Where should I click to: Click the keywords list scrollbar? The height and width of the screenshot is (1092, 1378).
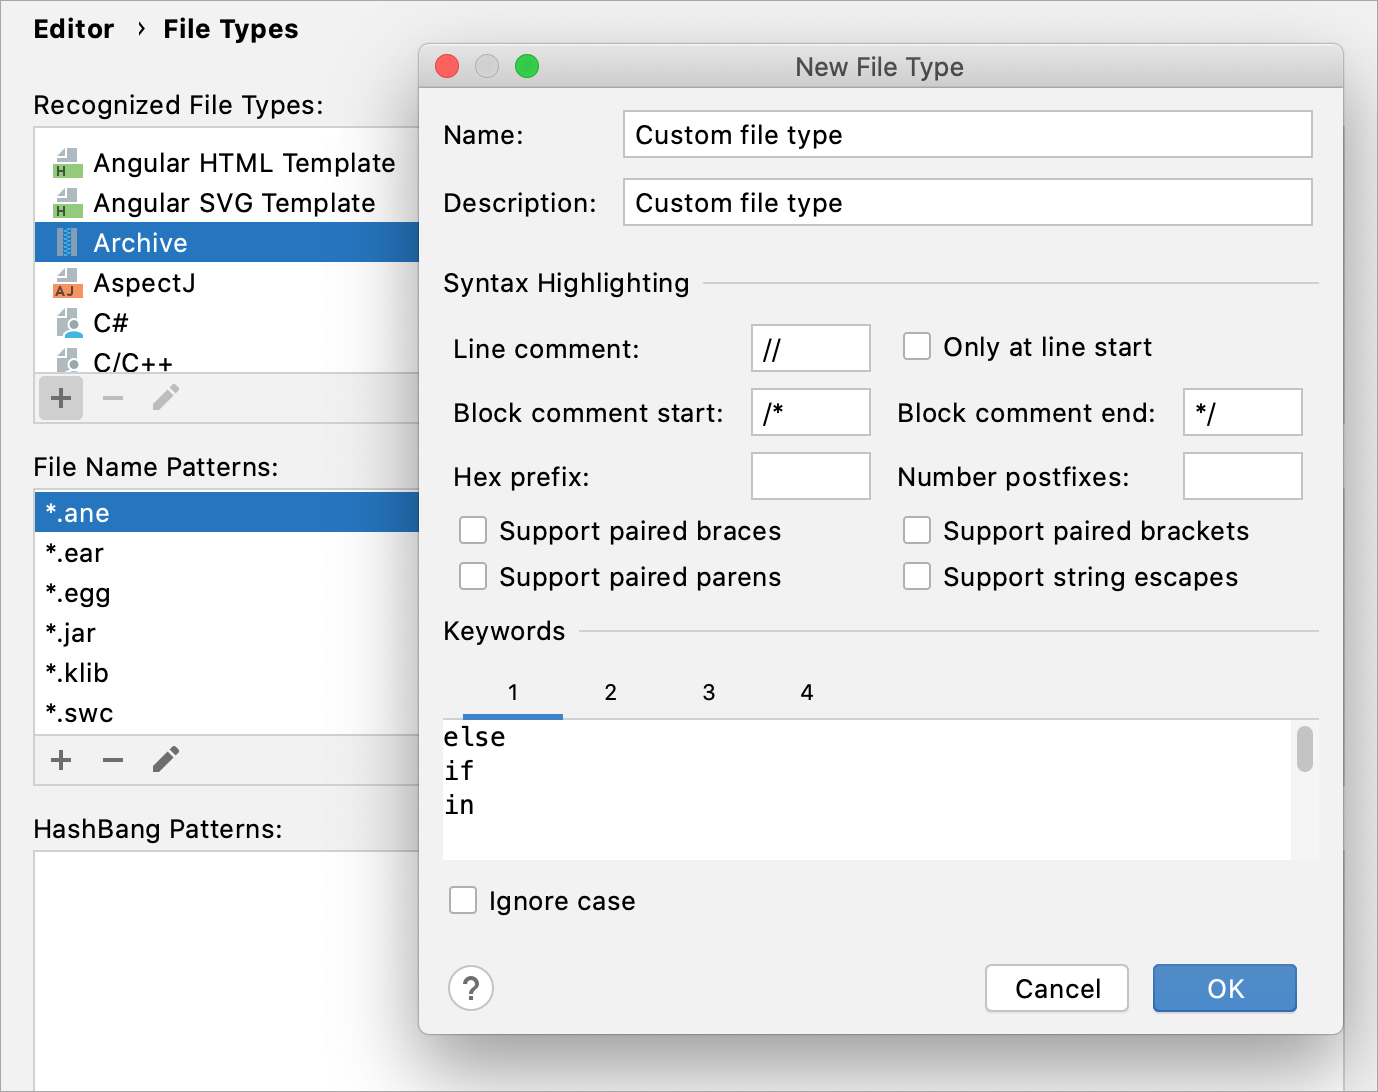tap(1305, 749)
